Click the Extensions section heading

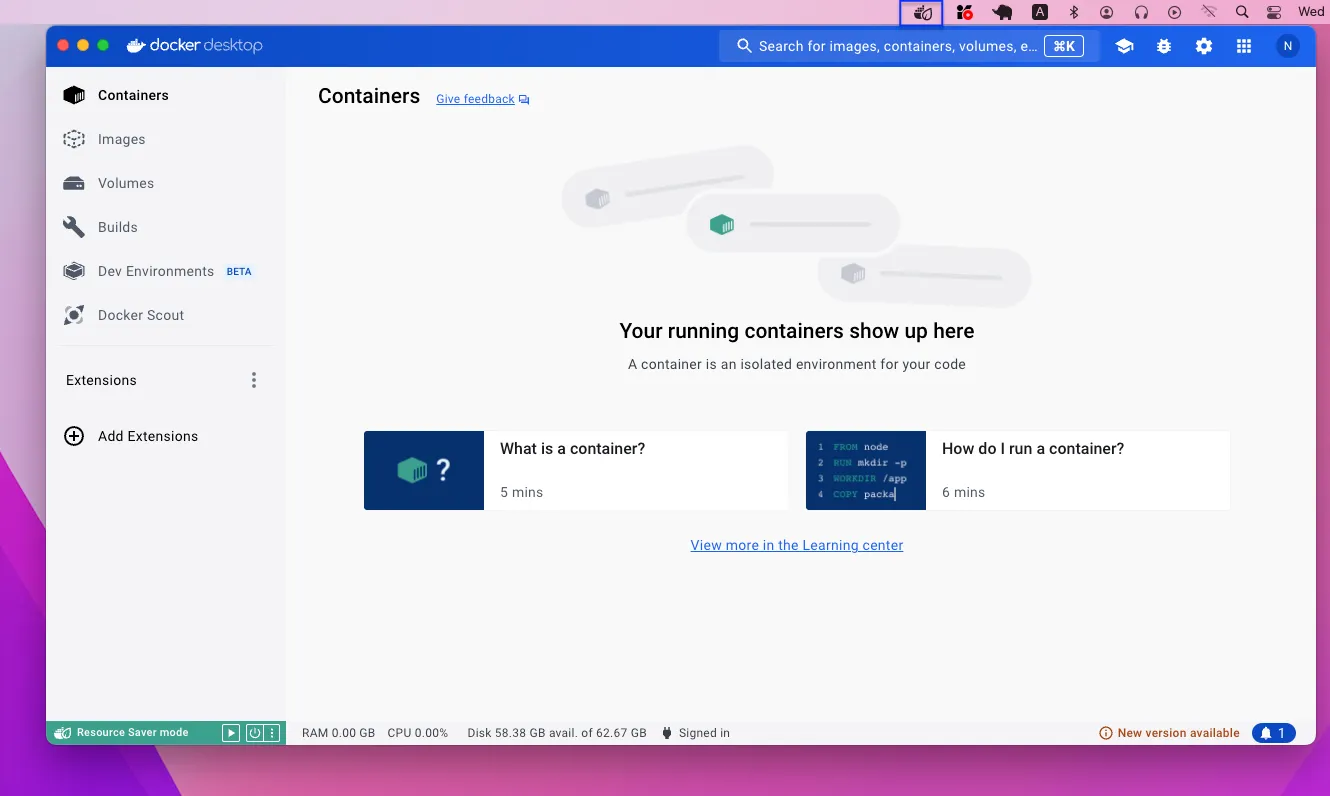click(101, 380)
